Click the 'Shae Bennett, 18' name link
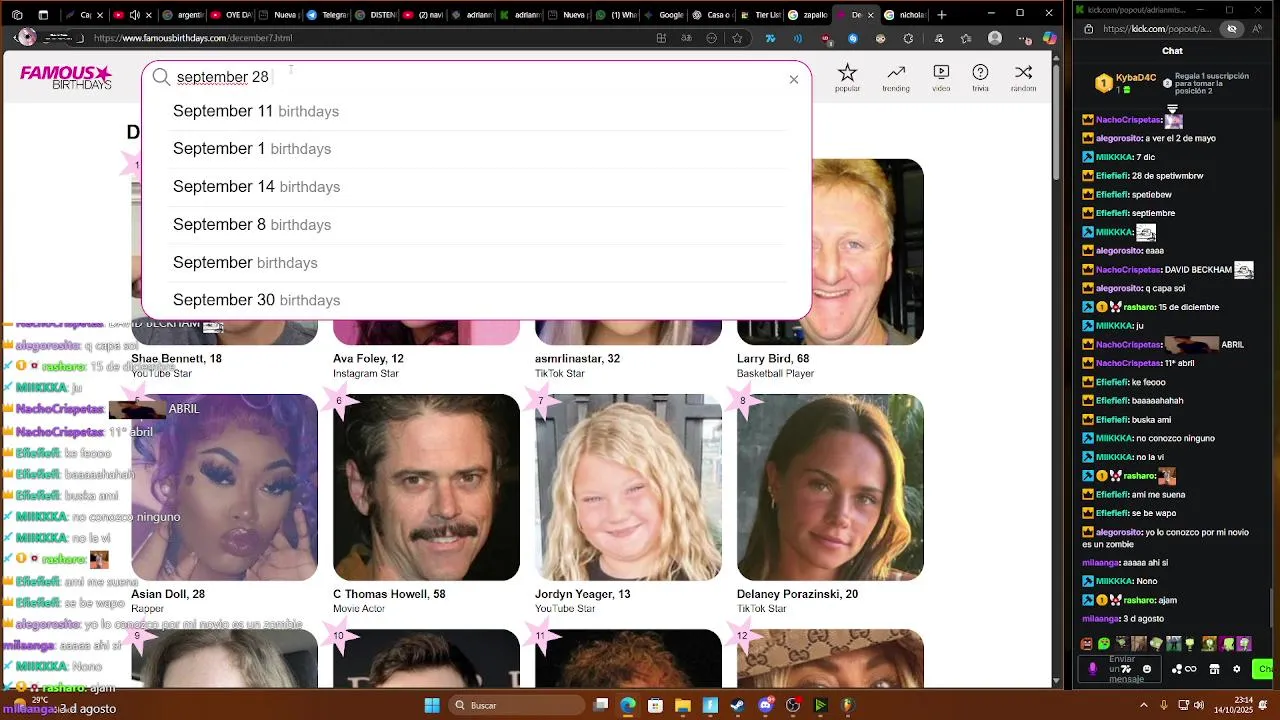The height and width of the screenshot is (720, 1280). 176,358
